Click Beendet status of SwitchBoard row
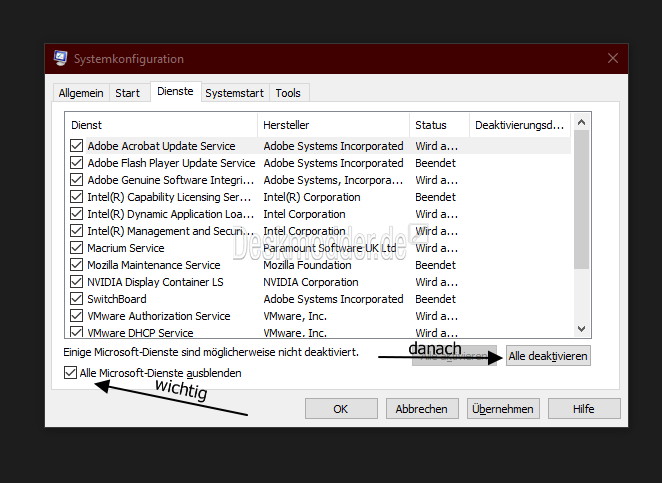The width and height of the screenshot is (662, 483). [x=435, y=299]
